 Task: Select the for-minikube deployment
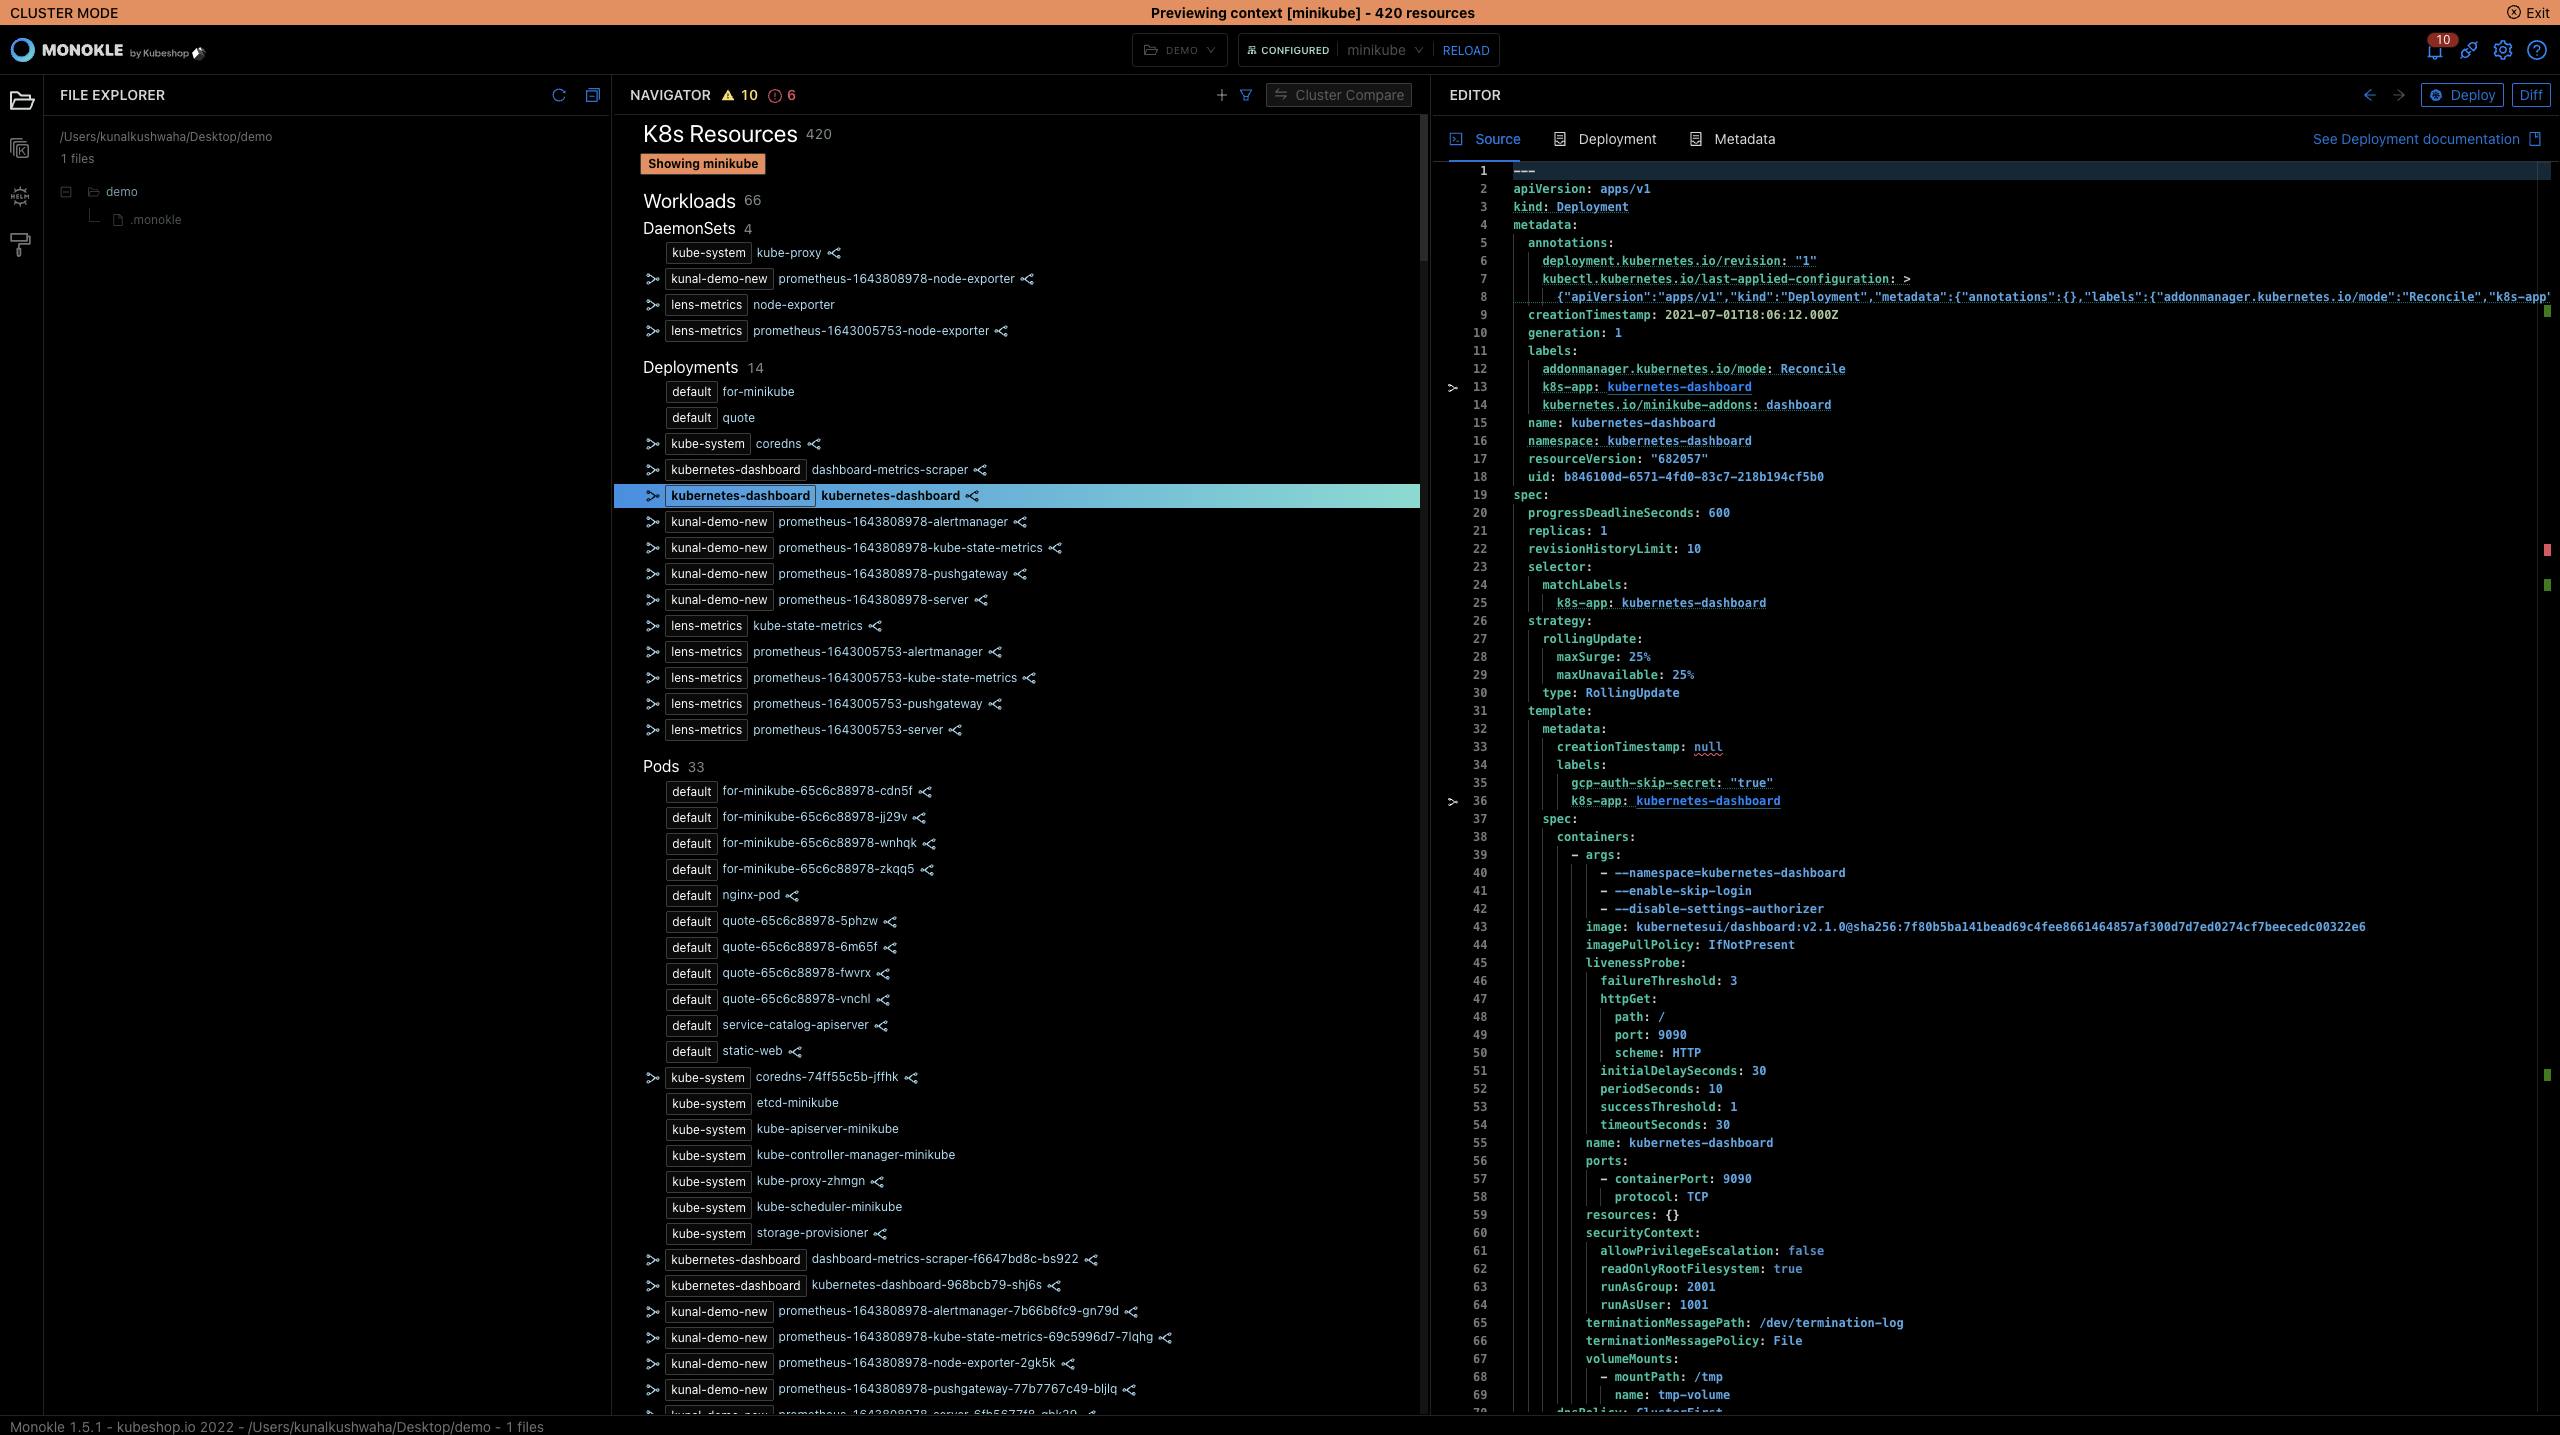pyautogui.click(x=758, y=392)
